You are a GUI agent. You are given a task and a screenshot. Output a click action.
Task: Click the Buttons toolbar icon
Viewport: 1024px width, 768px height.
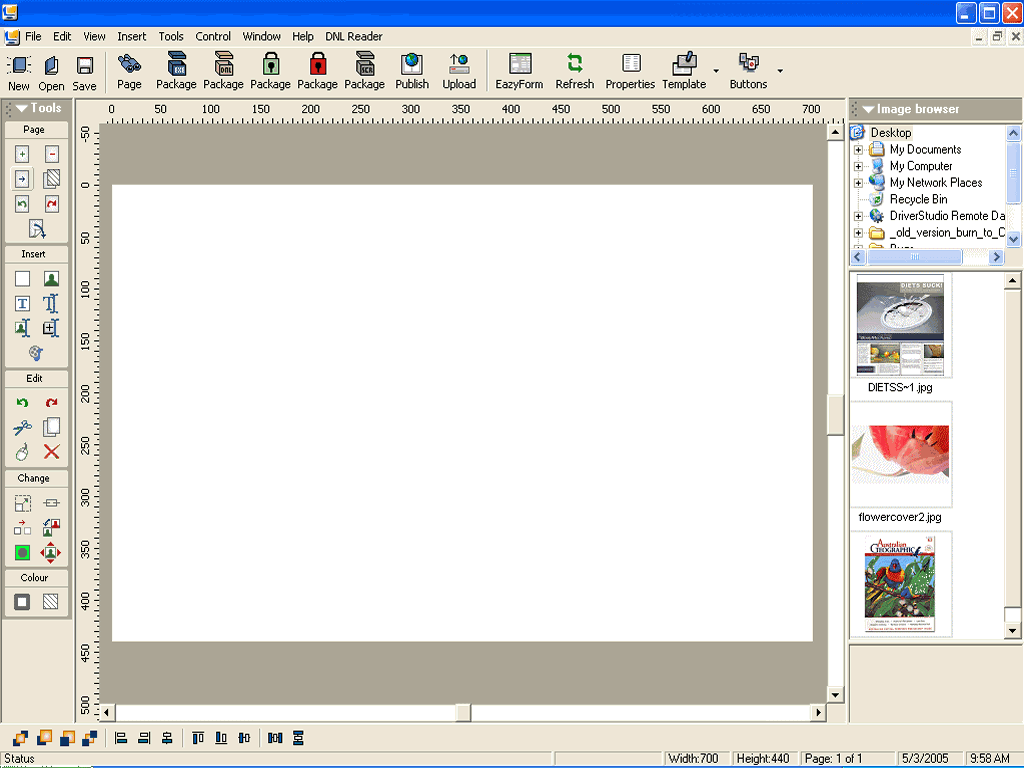[x=748, y=63]
